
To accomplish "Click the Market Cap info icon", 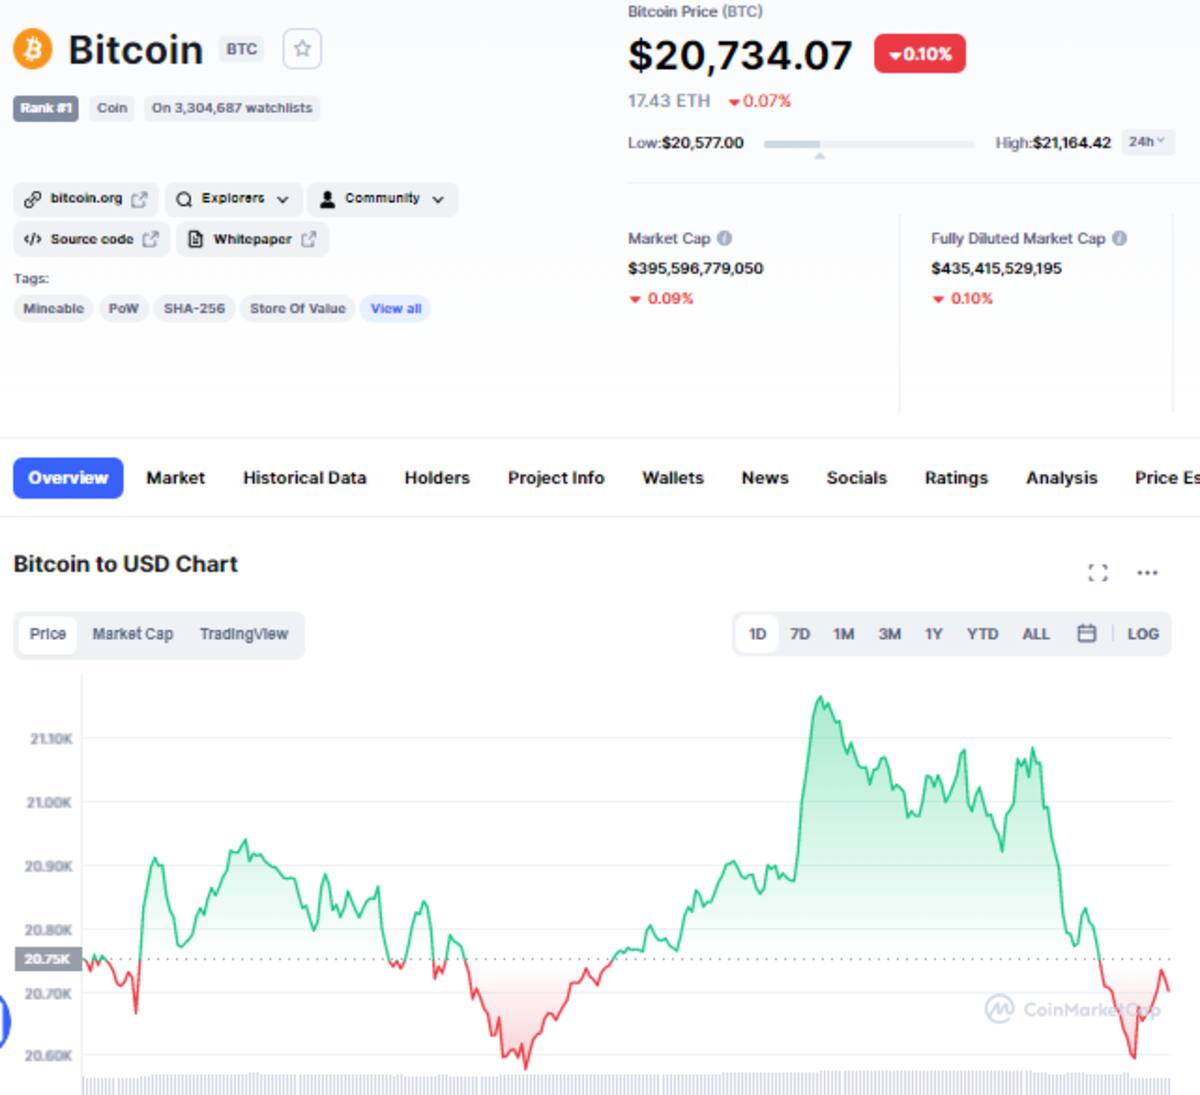I will point(725,238).
